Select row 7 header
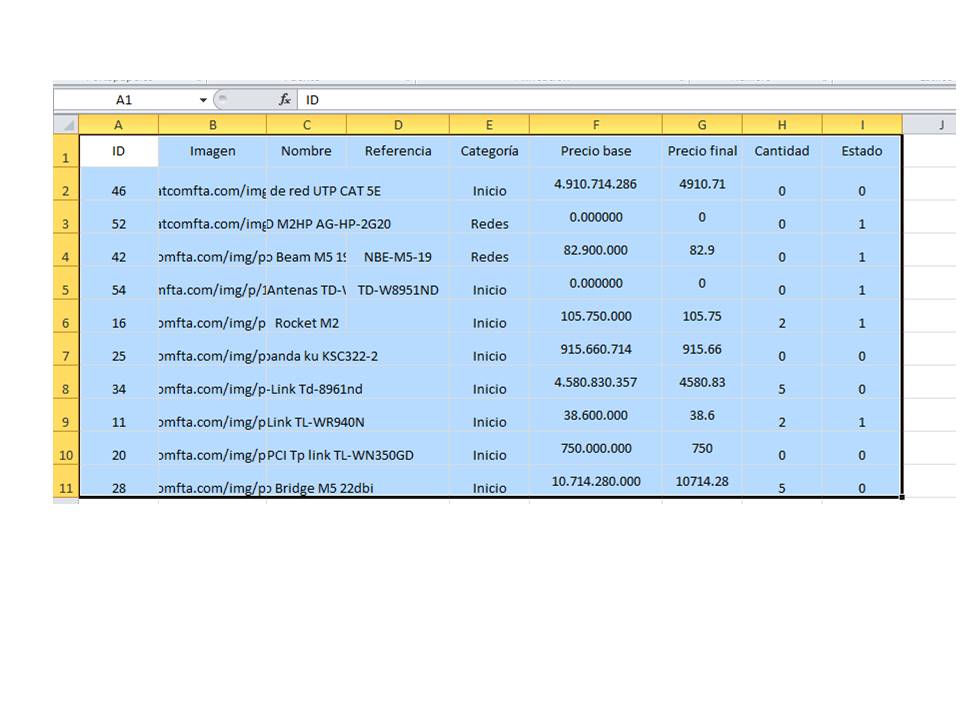 [66, 349]
